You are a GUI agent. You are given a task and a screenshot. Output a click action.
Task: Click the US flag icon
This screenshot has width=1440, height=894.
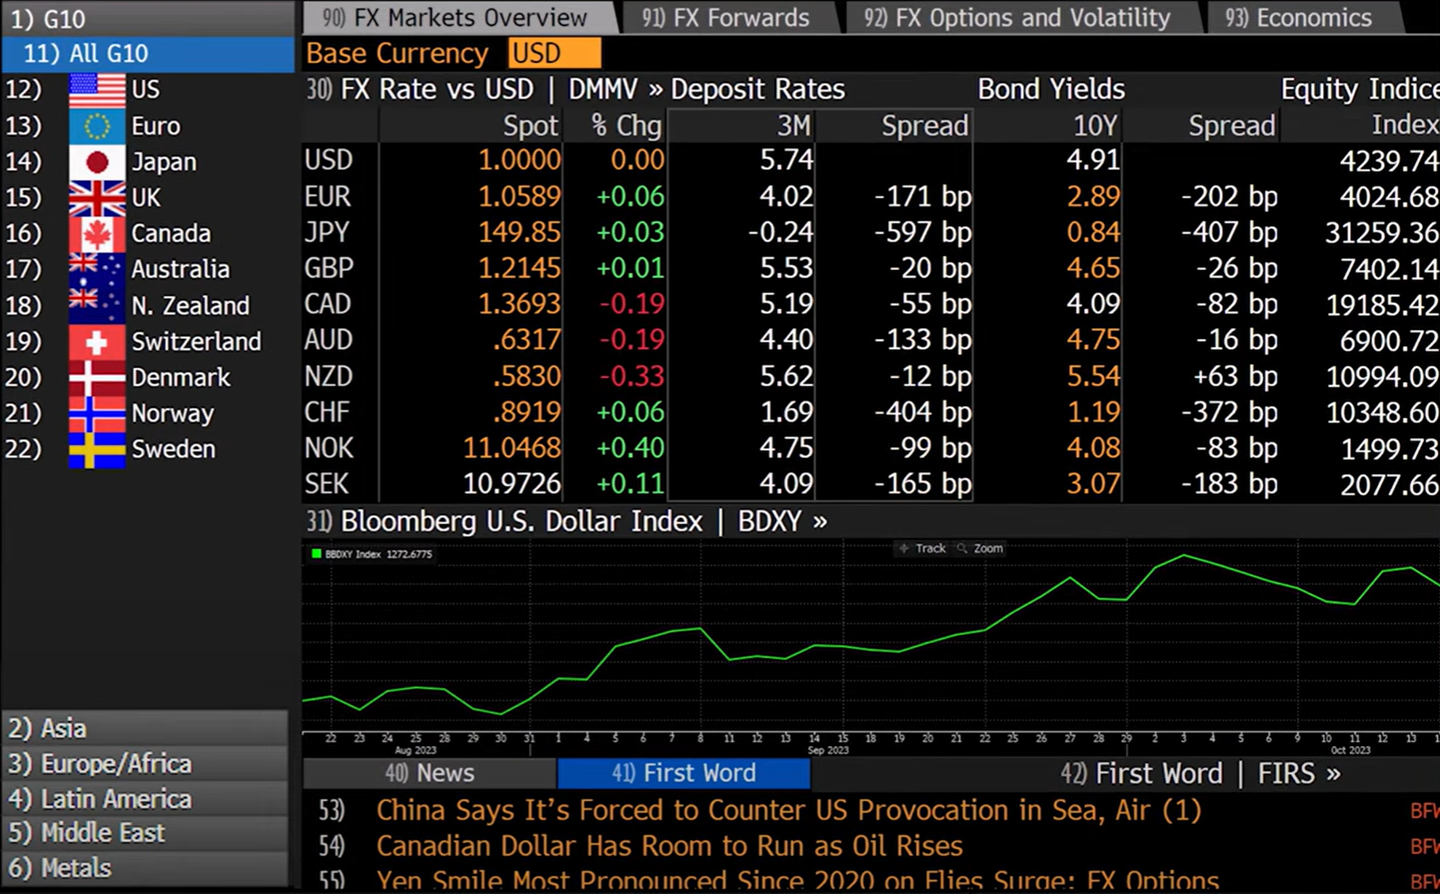(x=97, y=90)
